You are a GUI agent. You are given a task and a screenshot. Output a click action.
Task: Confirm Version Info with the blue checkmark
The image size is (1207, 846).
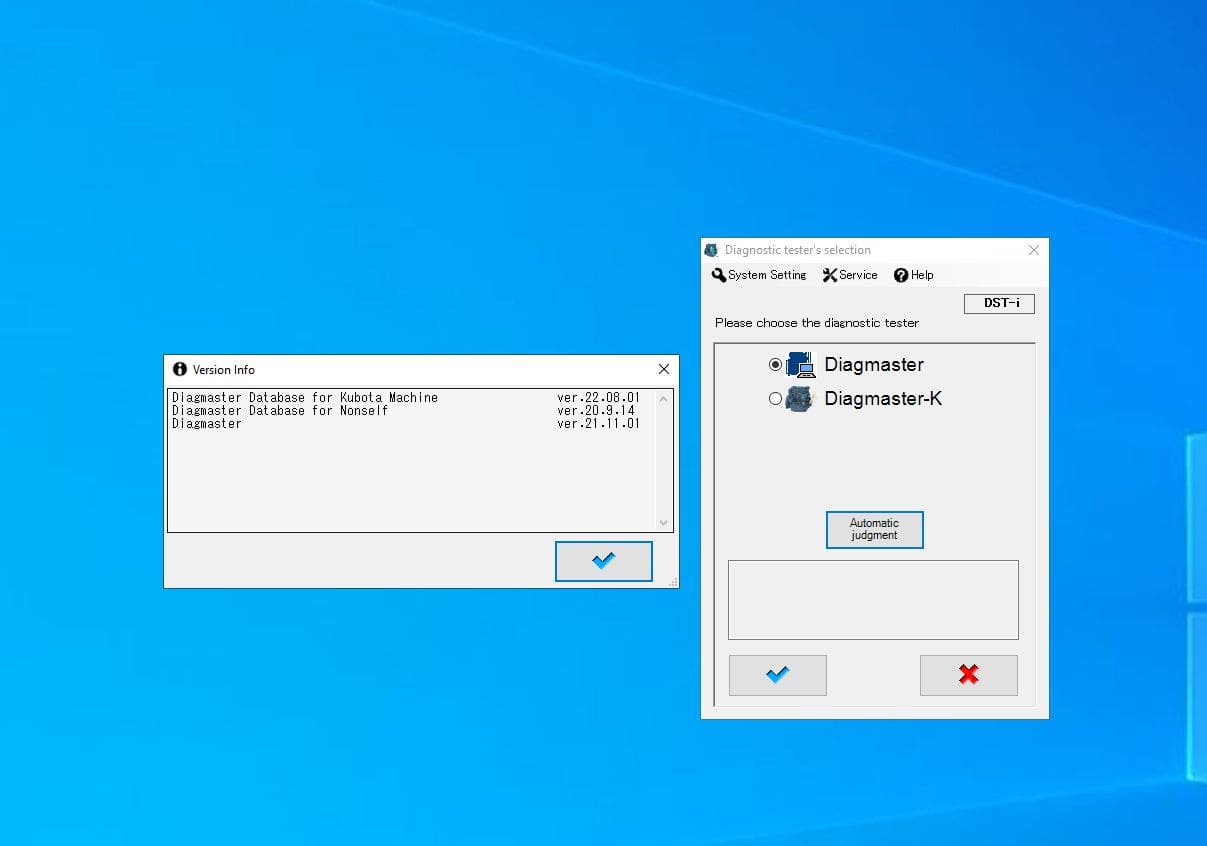pyautogui.click(x=604, y=561)
